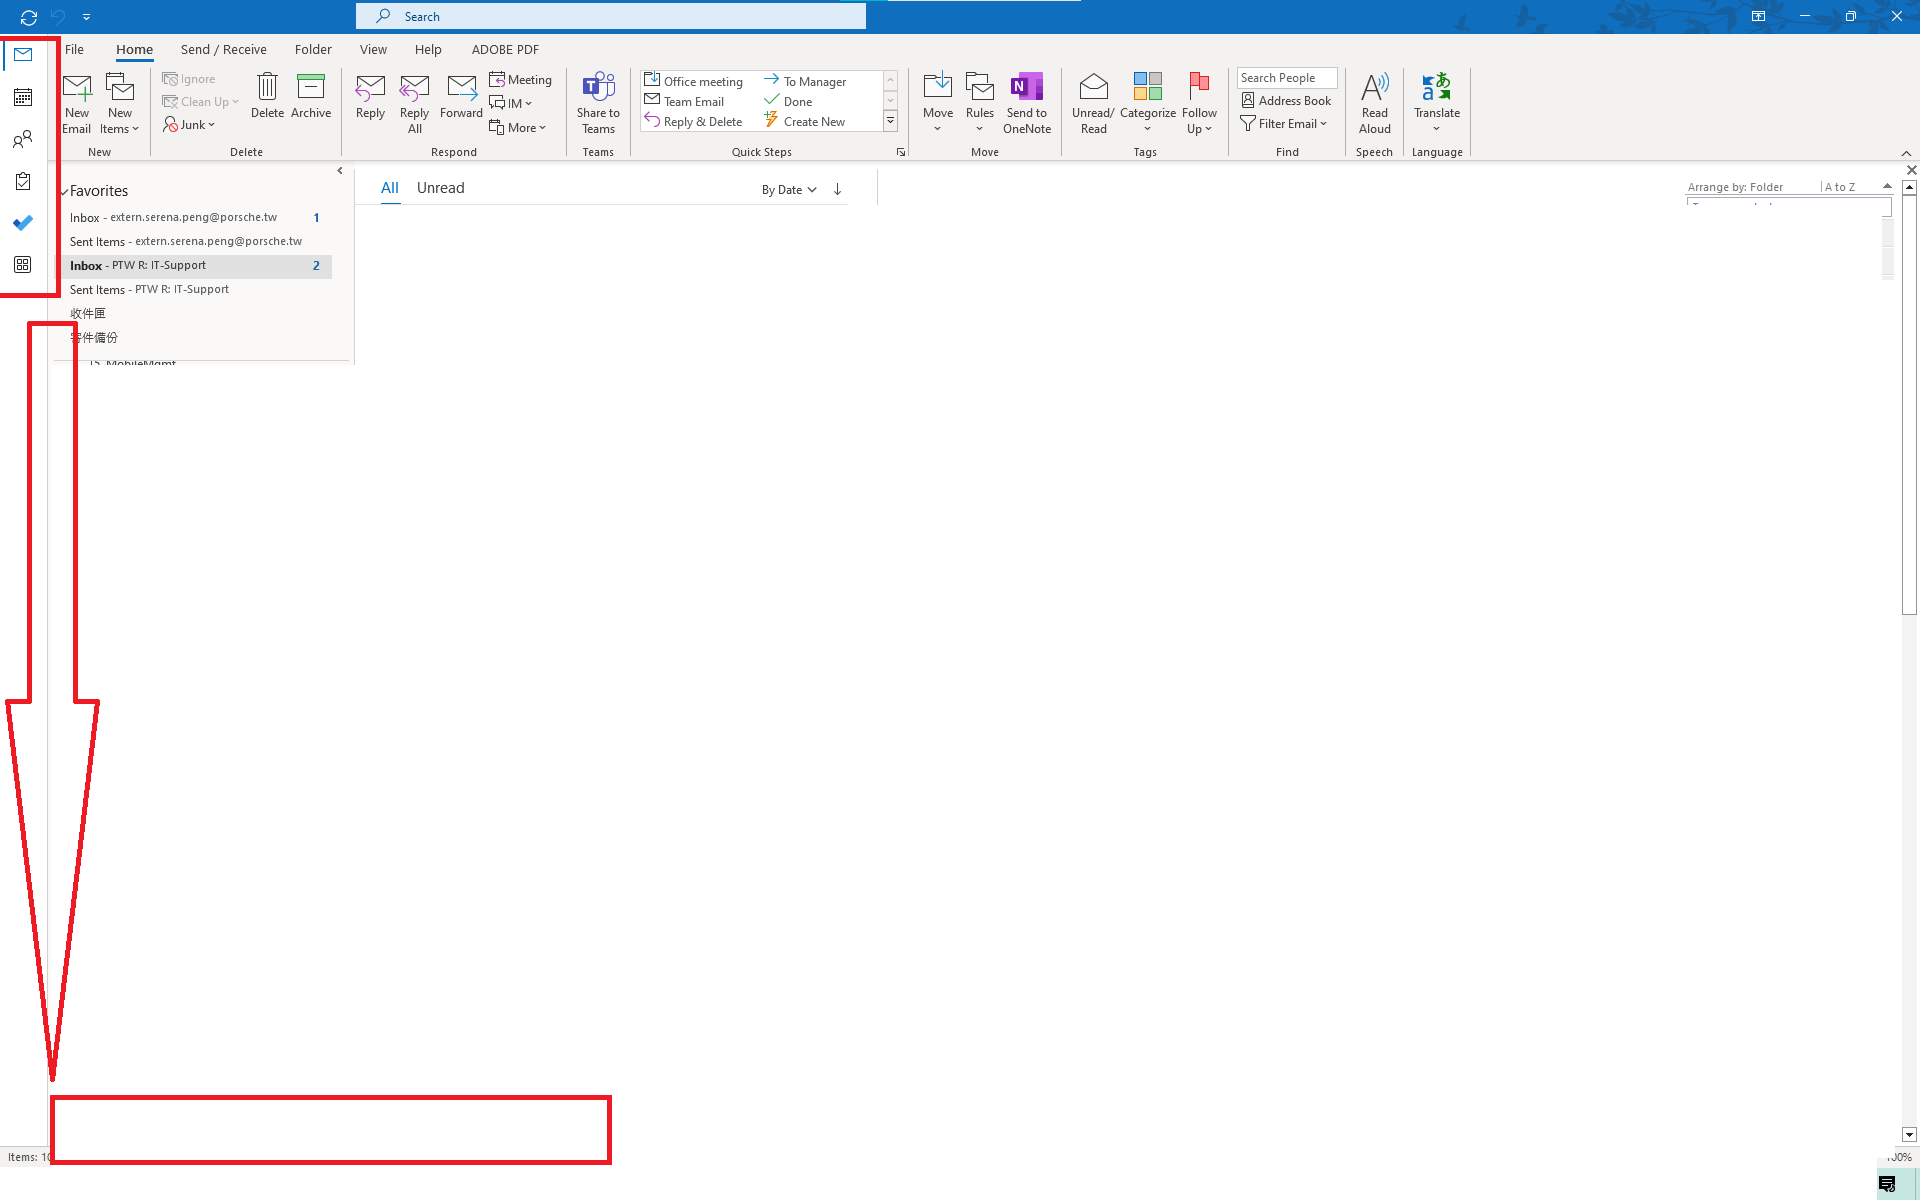Open the People contacts icon
Image resolution: width=1920 pixels, height=1200 pixels.
coord(22,140)
